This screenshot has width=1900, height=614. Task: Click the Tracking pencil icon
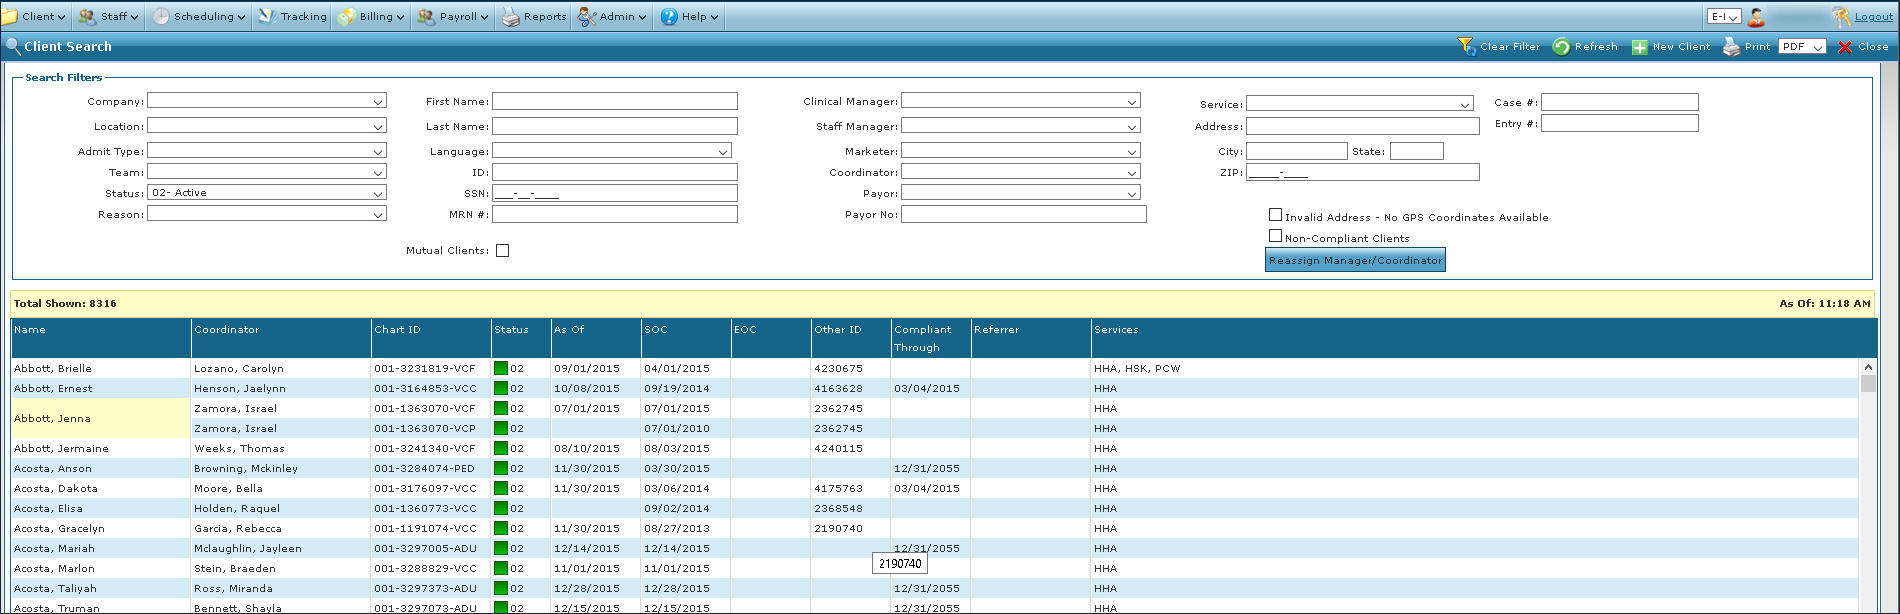pos(267,17)
